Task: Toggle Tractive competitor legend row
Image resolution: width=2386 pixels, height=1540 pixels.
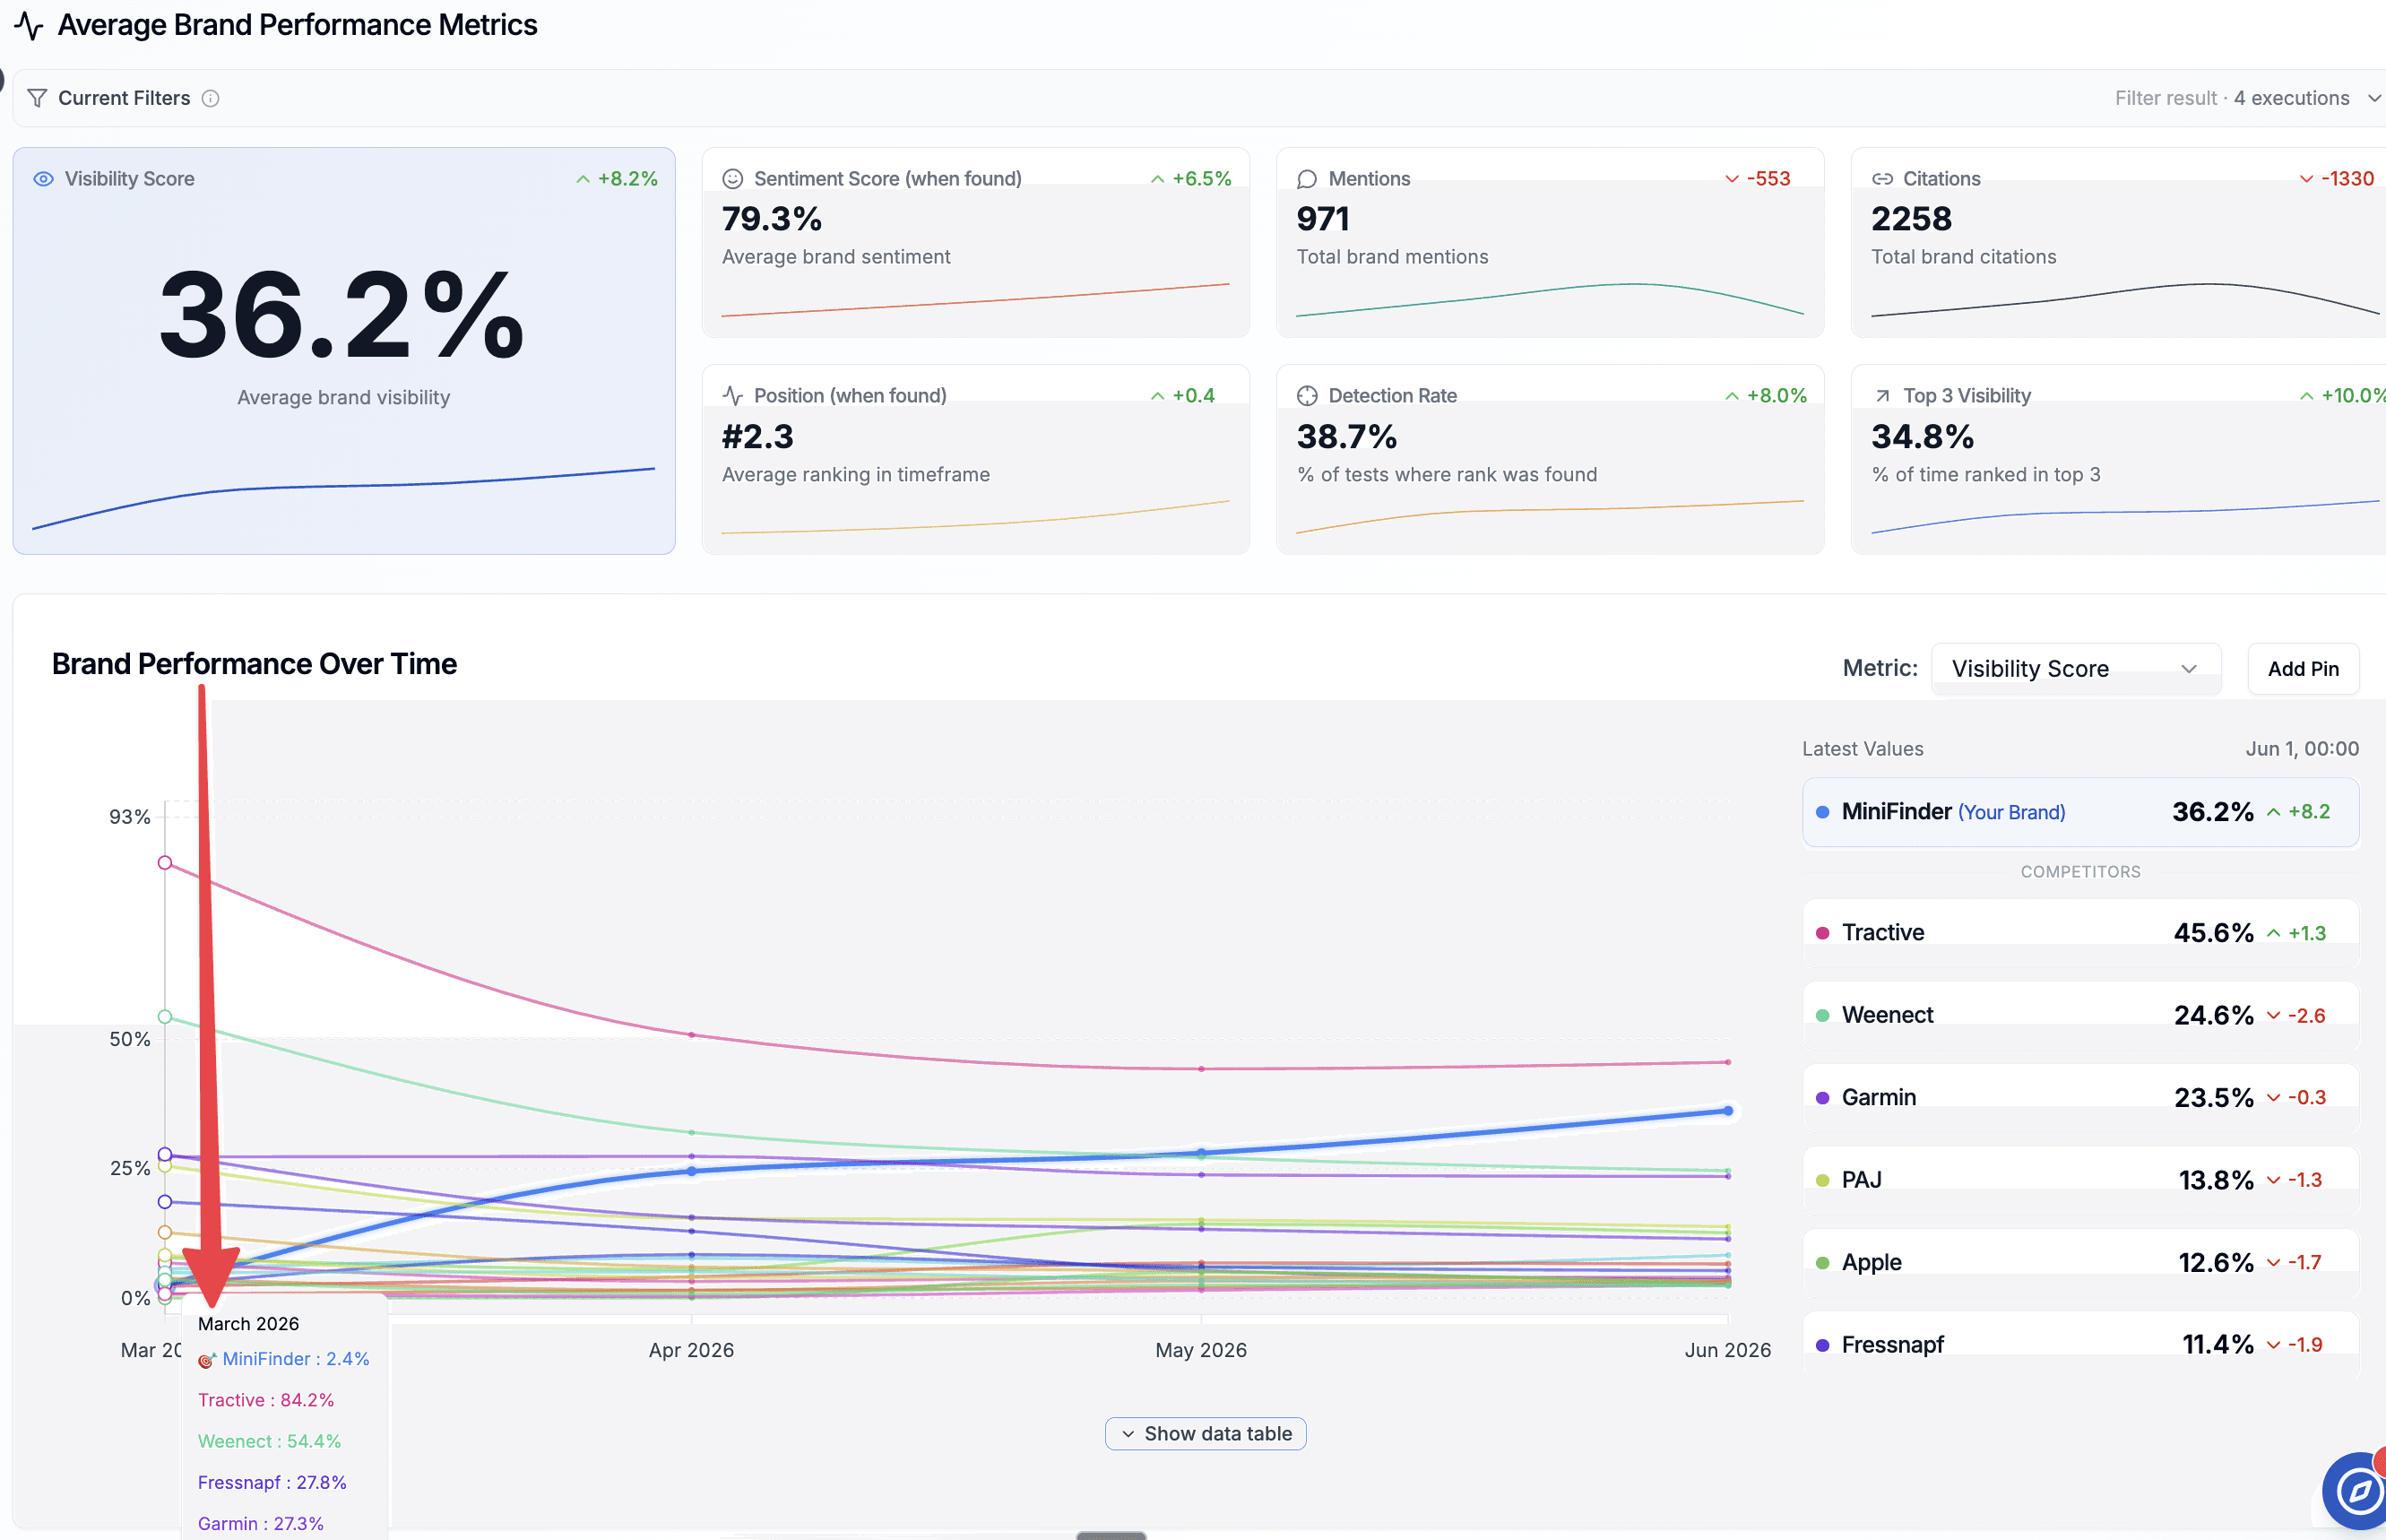Action: [x=2080, y=933]
